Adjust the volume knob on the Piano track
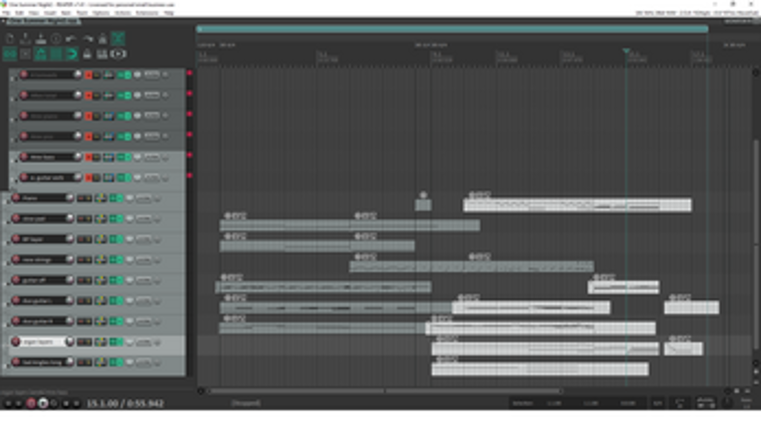 click(69, 198)
